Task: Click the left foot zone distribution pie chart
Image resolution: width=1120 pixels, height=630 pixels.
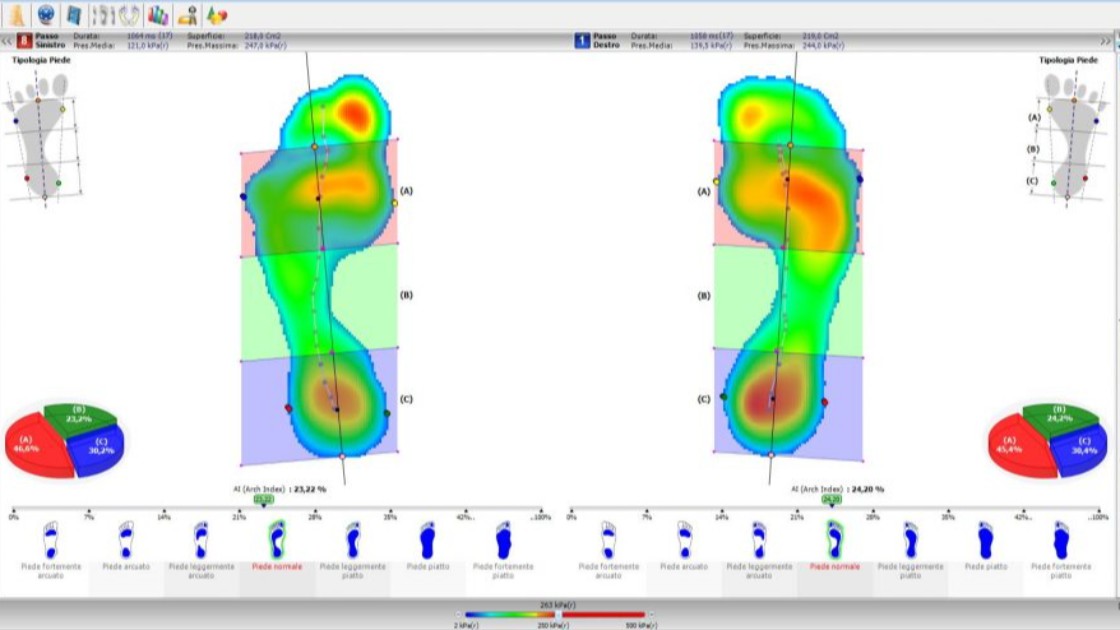Action: point(64,441)
